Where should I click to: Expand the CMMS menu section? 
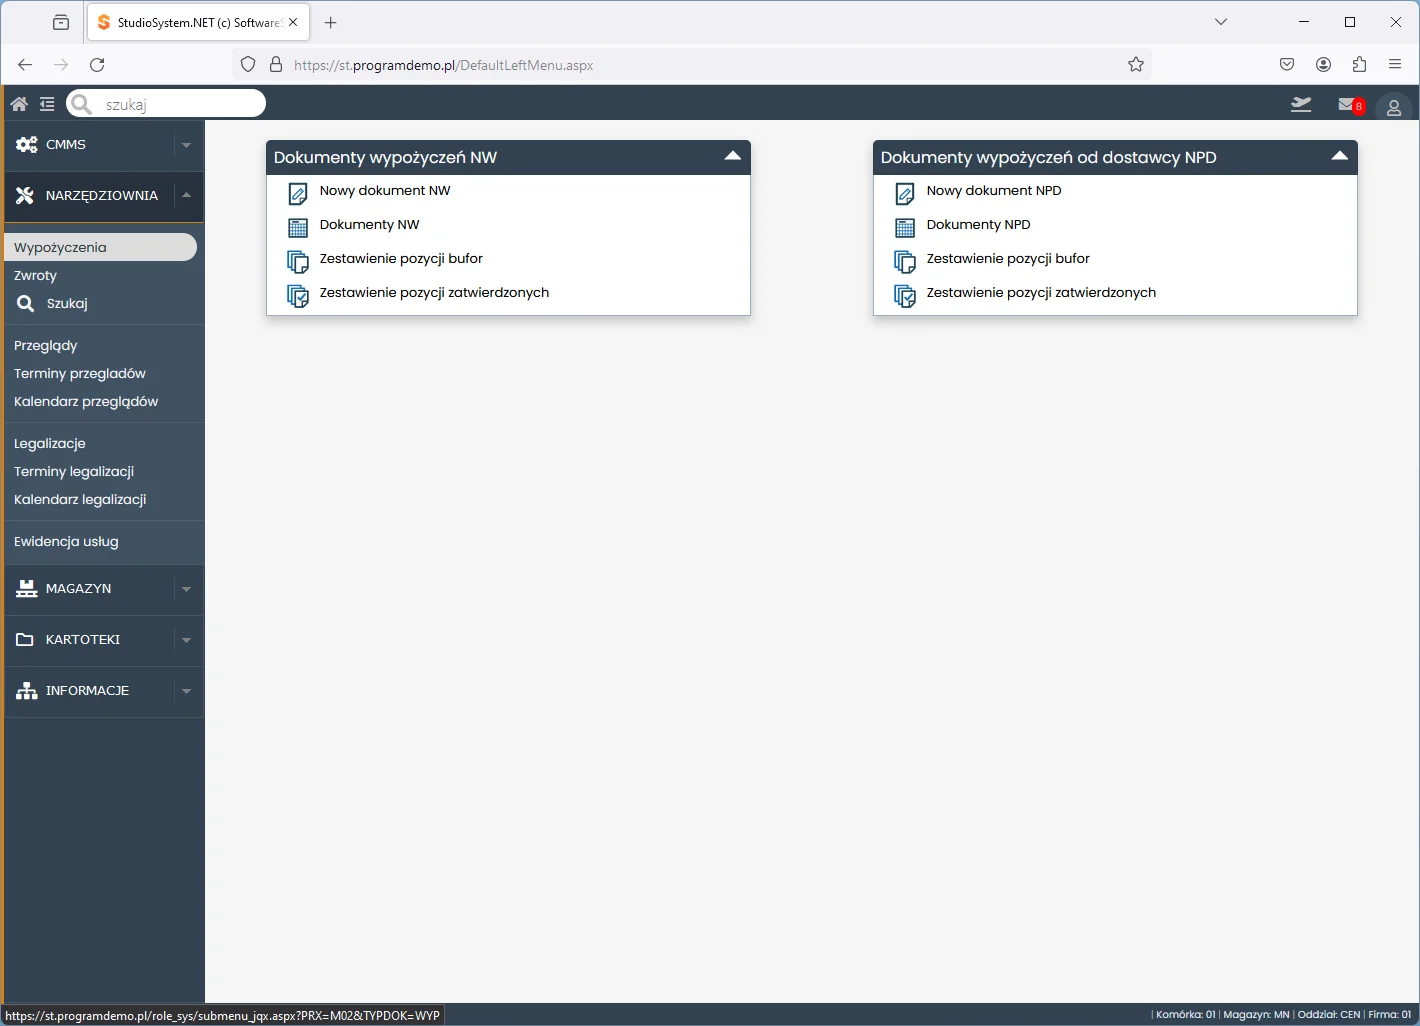(186, 145)
